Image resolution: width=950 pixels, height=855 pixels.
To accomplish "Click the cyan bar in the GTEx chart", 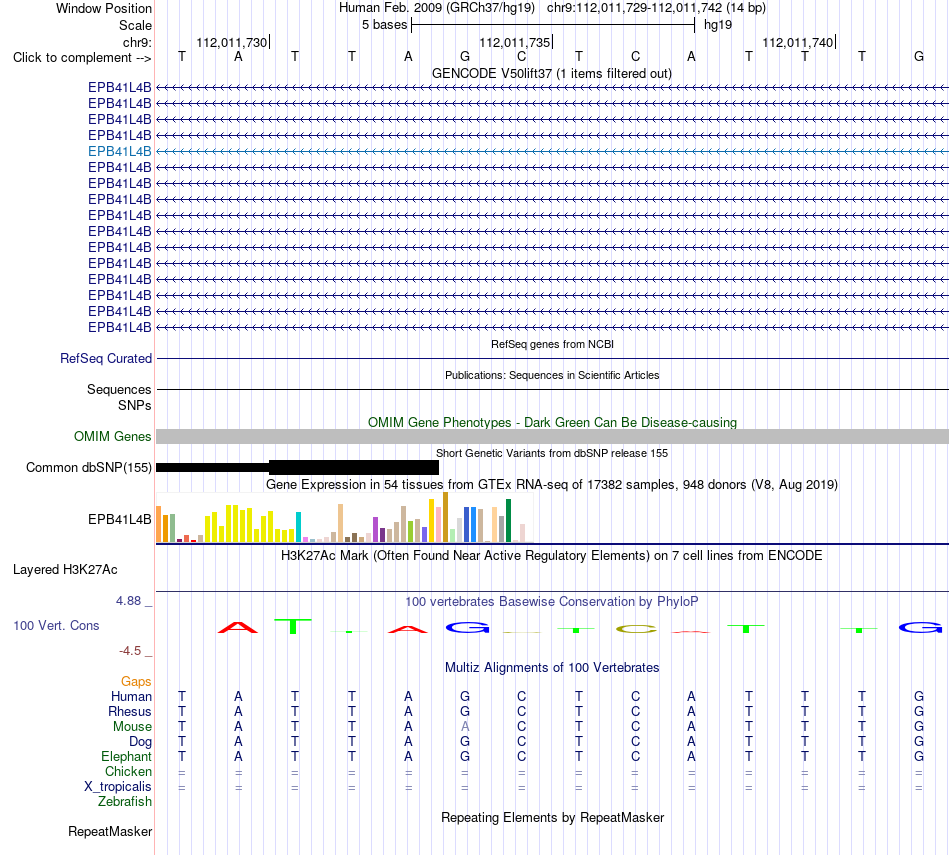I will [x=298, y=527].
